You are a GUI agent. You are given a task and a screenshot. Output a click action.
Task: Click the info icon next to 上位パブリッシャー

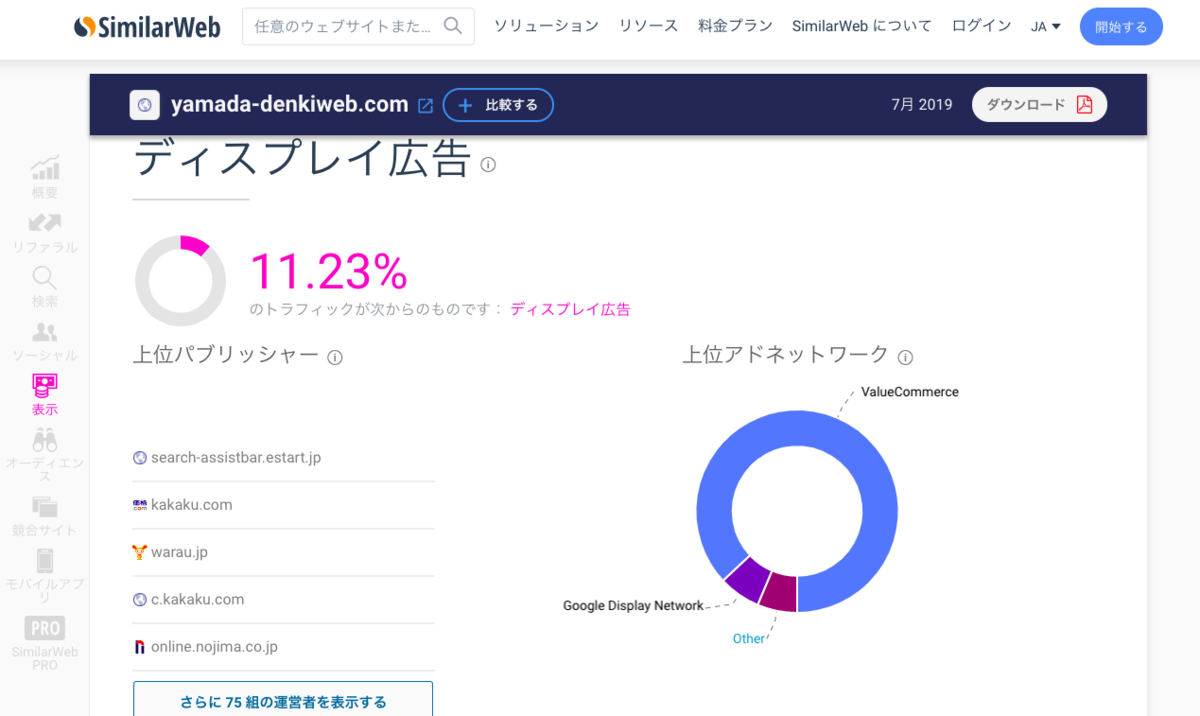tap(336, 356)
